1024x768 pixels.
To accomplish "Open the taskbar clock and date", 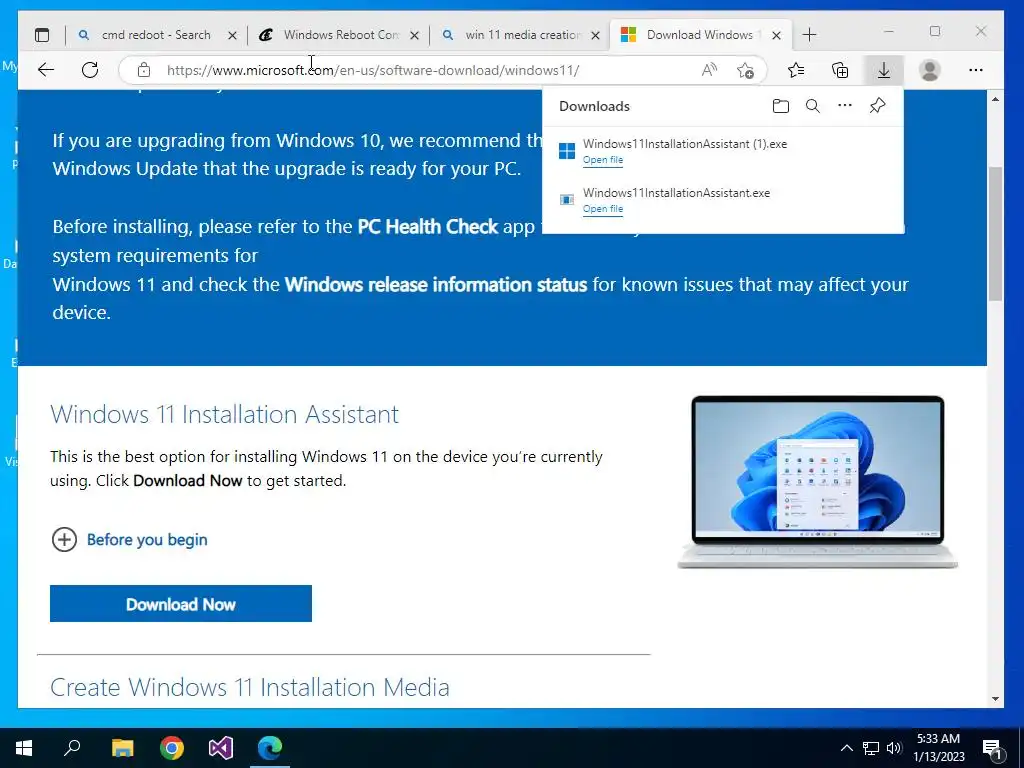I will 938,748.
